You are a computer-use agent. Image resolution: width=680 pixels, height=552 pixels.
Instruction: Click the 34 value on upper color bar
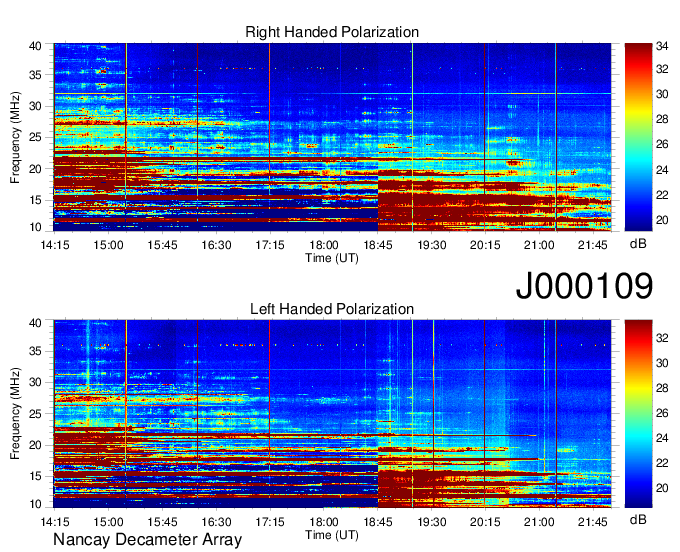pos(662,46)
